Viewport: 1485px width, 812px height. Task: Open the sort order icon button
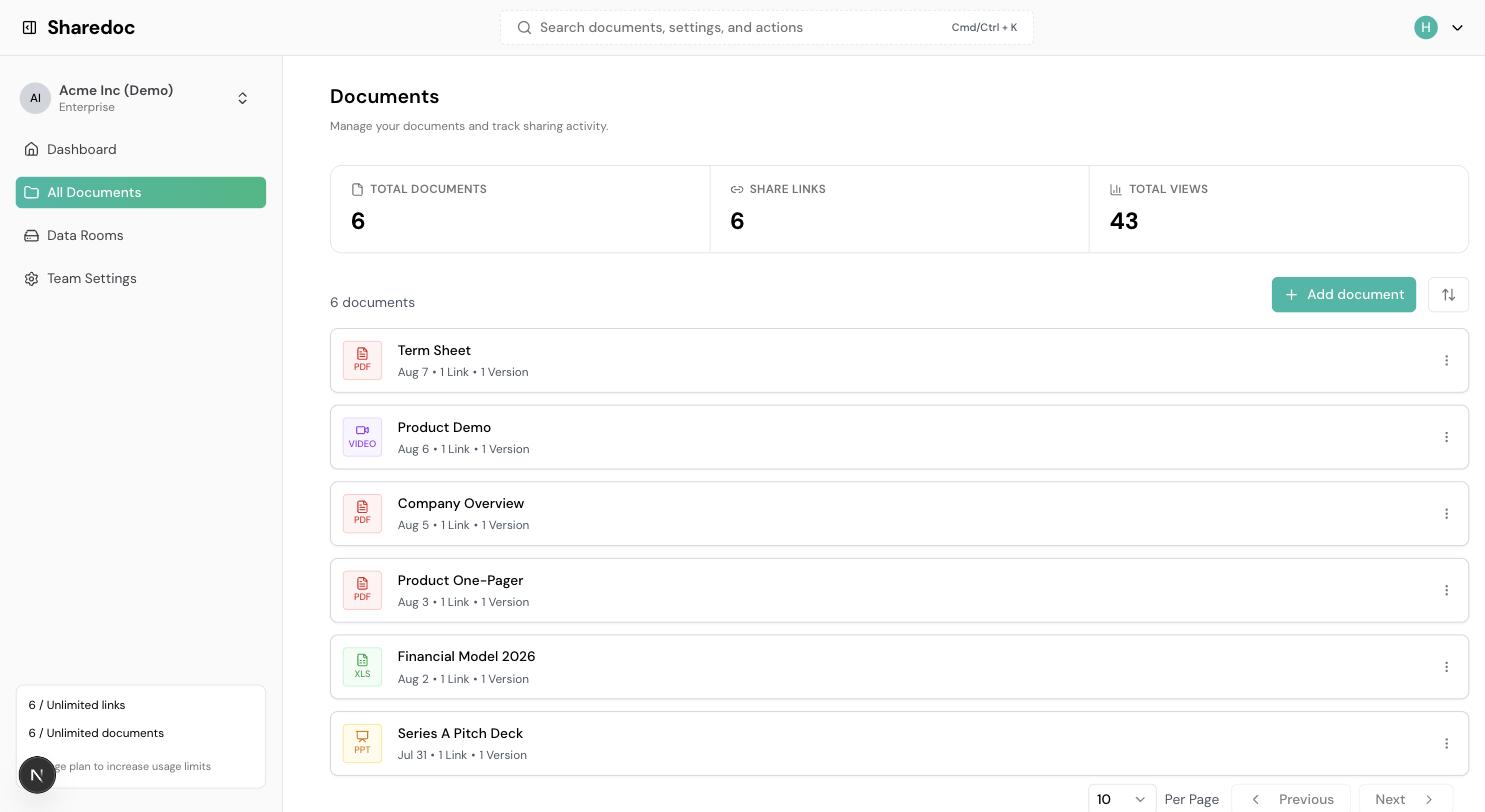click(x=1448, y=294)
